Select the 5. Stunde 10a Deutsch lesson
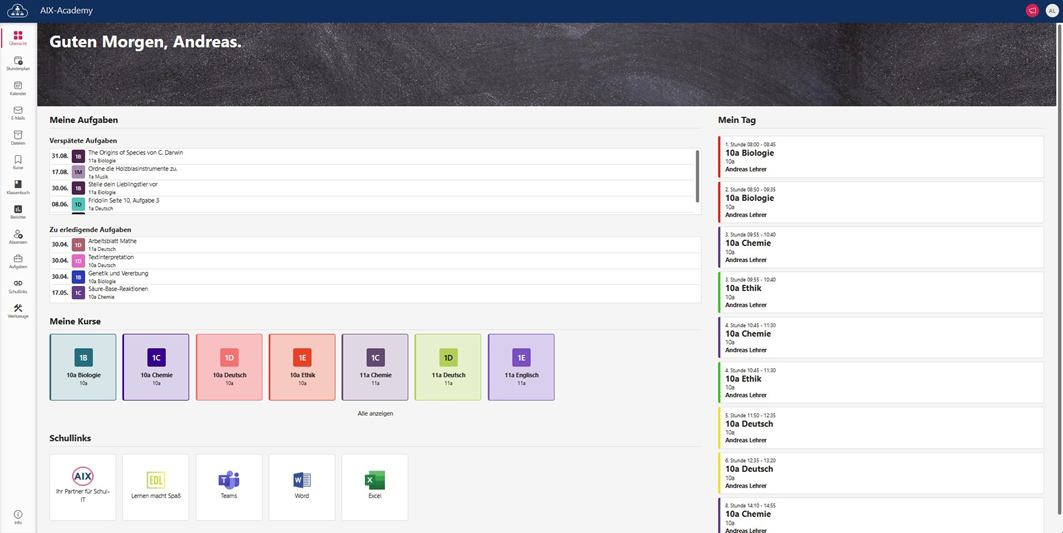Image resolution: width=1063 pixels, height=533 pixels. tap(880, 426)
